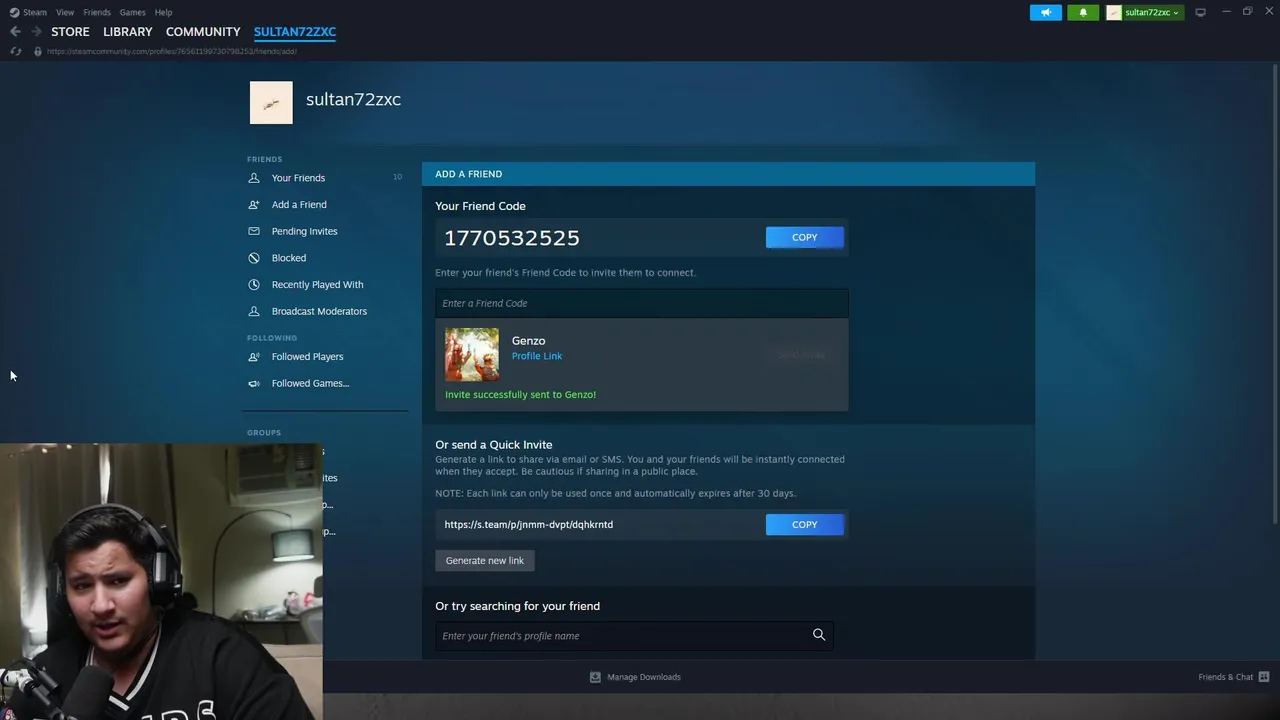This screenshot has height=720, width=1280.
Task: Click the Followed Games megaphone icon
Action: (254, 383)
